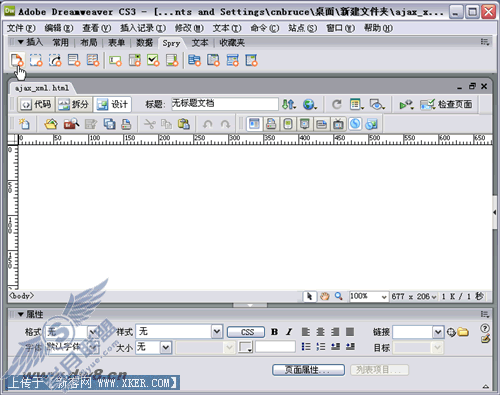Insert Spry Menu Bar icon
Image resolution: width=500 pixels, height=395 pixels.
pos(194,60)
